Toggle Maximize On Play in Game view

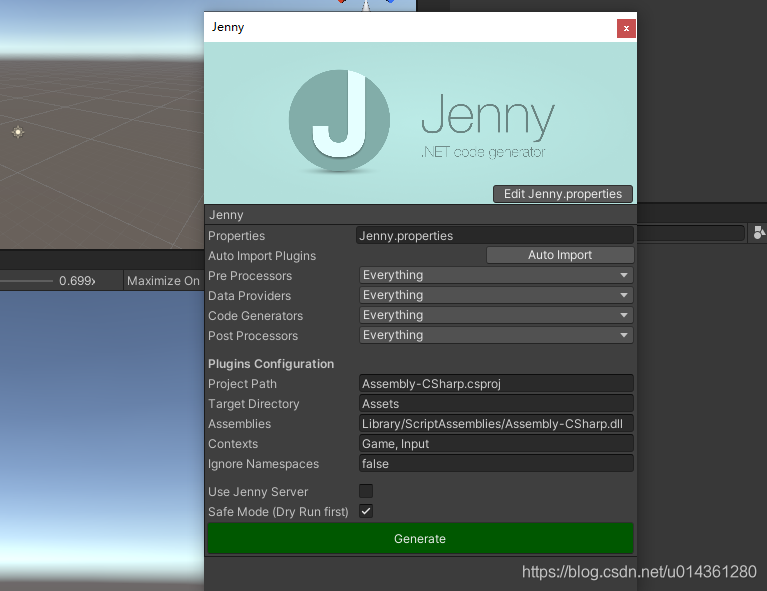coord(163,280)
